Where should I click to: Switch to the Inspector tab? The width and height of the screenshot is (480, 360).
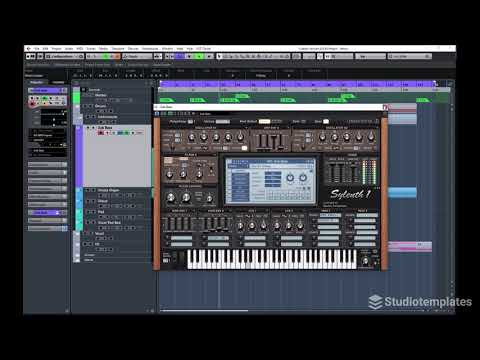click(x=36, y=82)
